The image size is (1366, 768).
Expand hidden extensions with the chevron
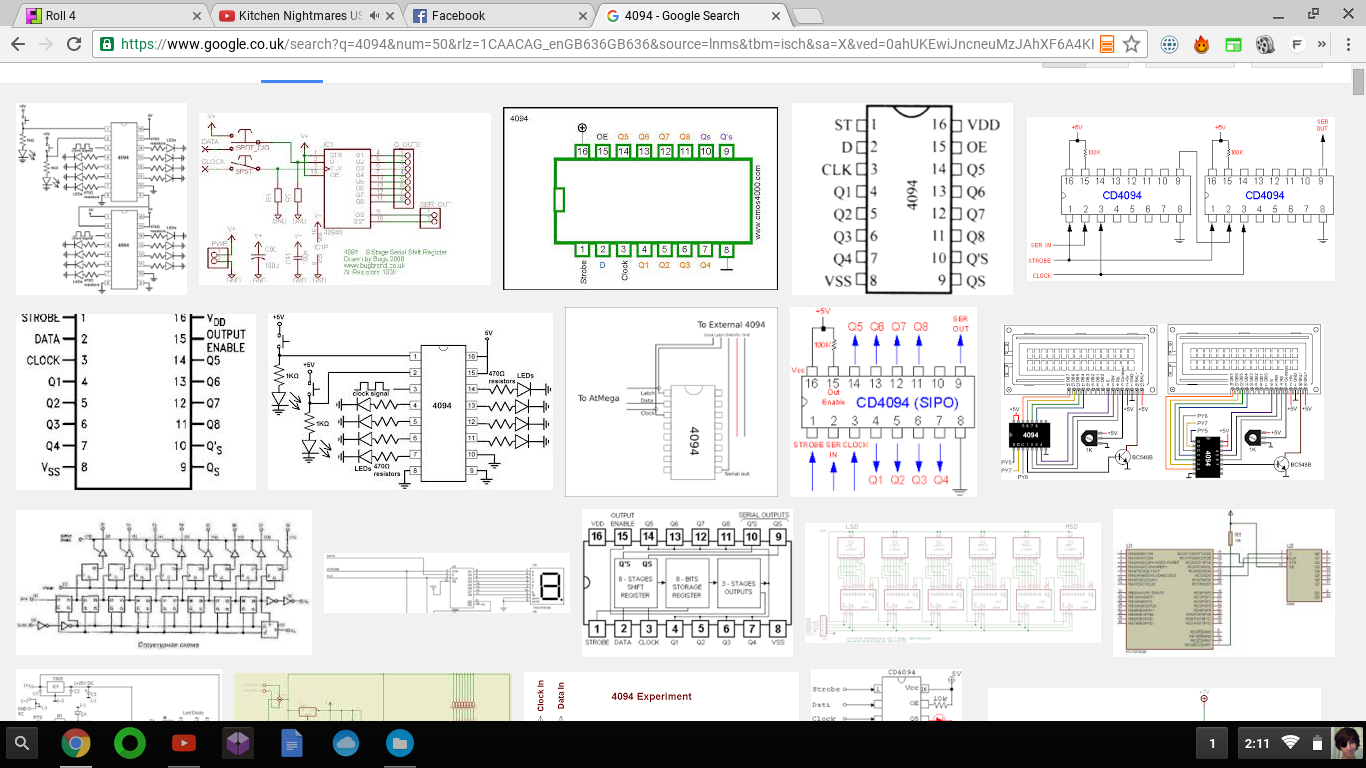click(x=1322, y=44)
